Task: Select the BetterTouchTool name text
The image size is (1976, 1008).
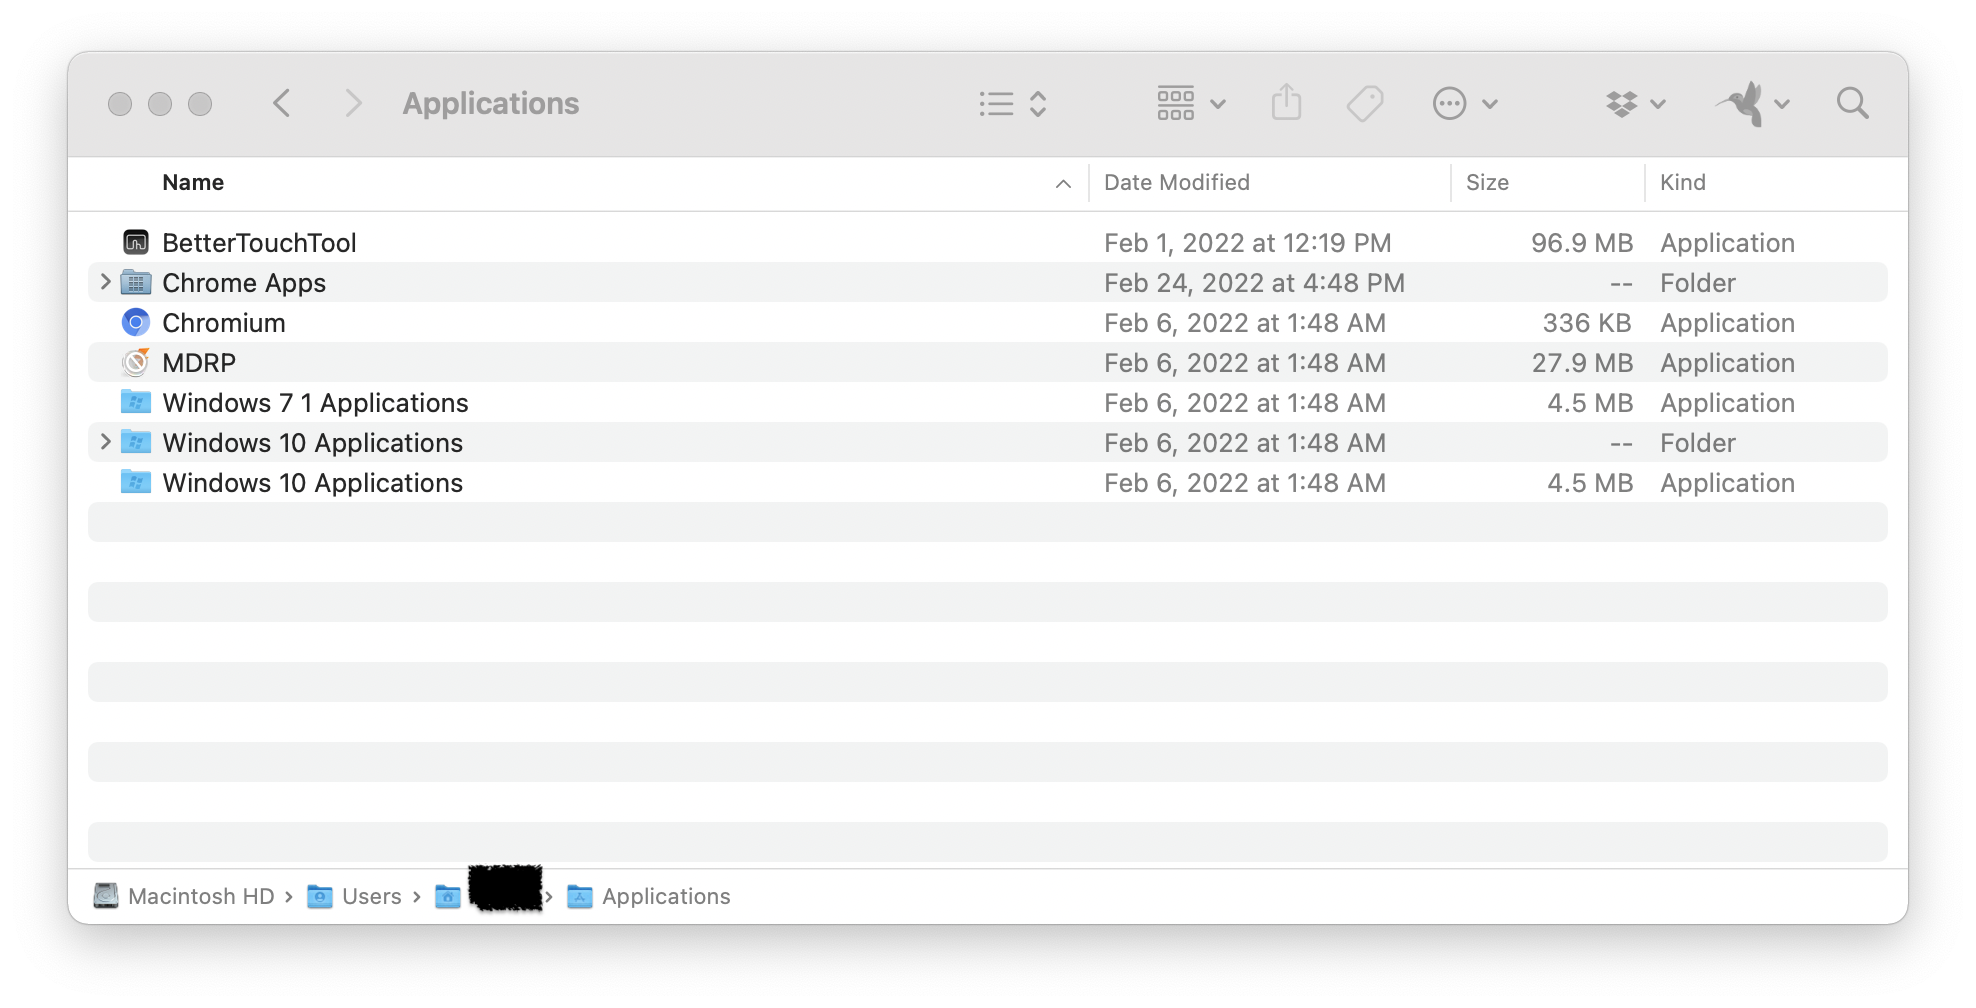Action: pyautogui.click(x=259, y=243)
